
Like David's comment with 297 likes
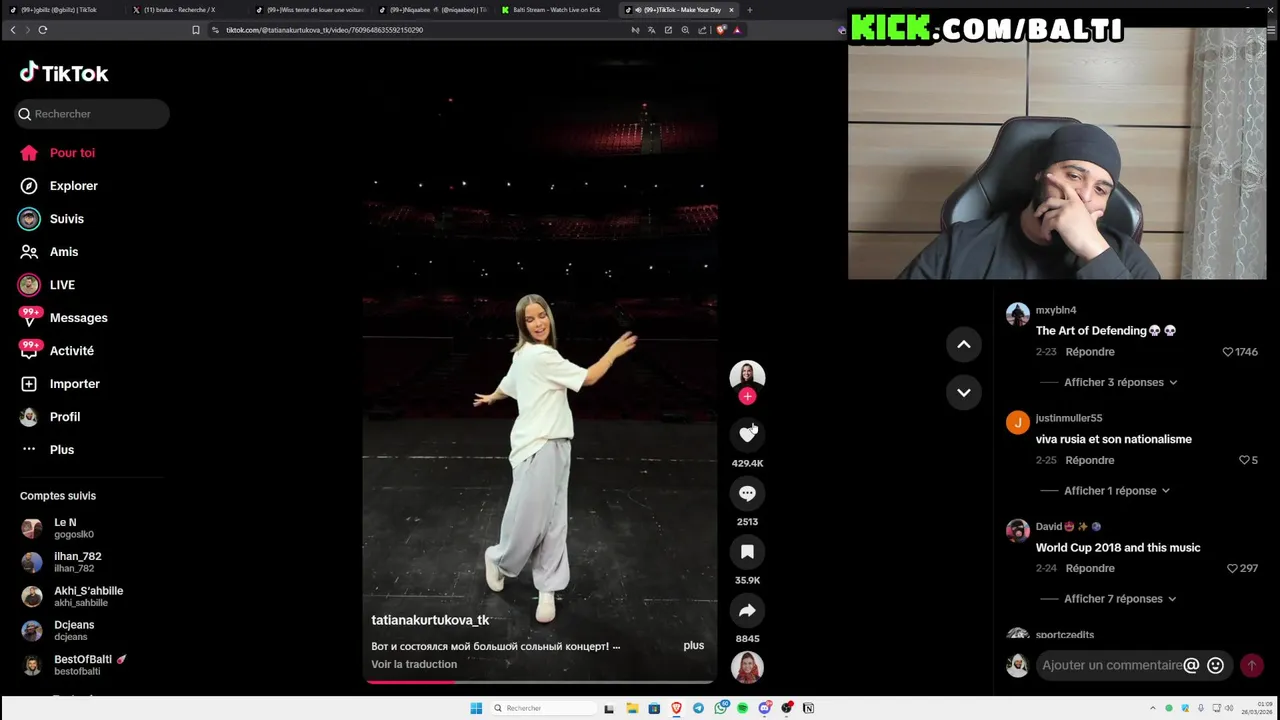coord(1233,568)
